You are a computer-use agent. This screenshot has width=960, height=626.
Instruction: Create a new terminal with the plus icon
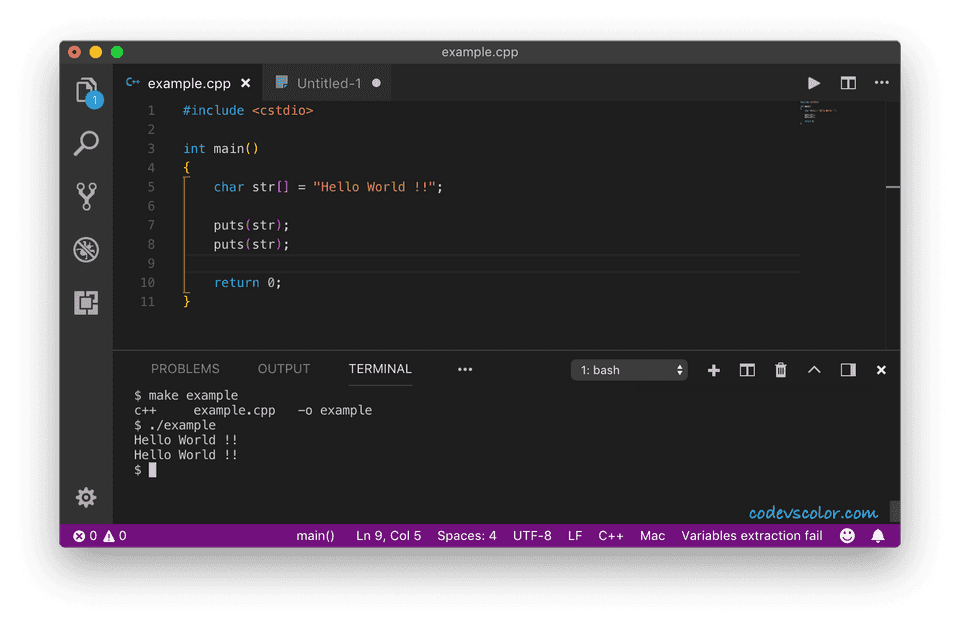click(x=714, y=369)
